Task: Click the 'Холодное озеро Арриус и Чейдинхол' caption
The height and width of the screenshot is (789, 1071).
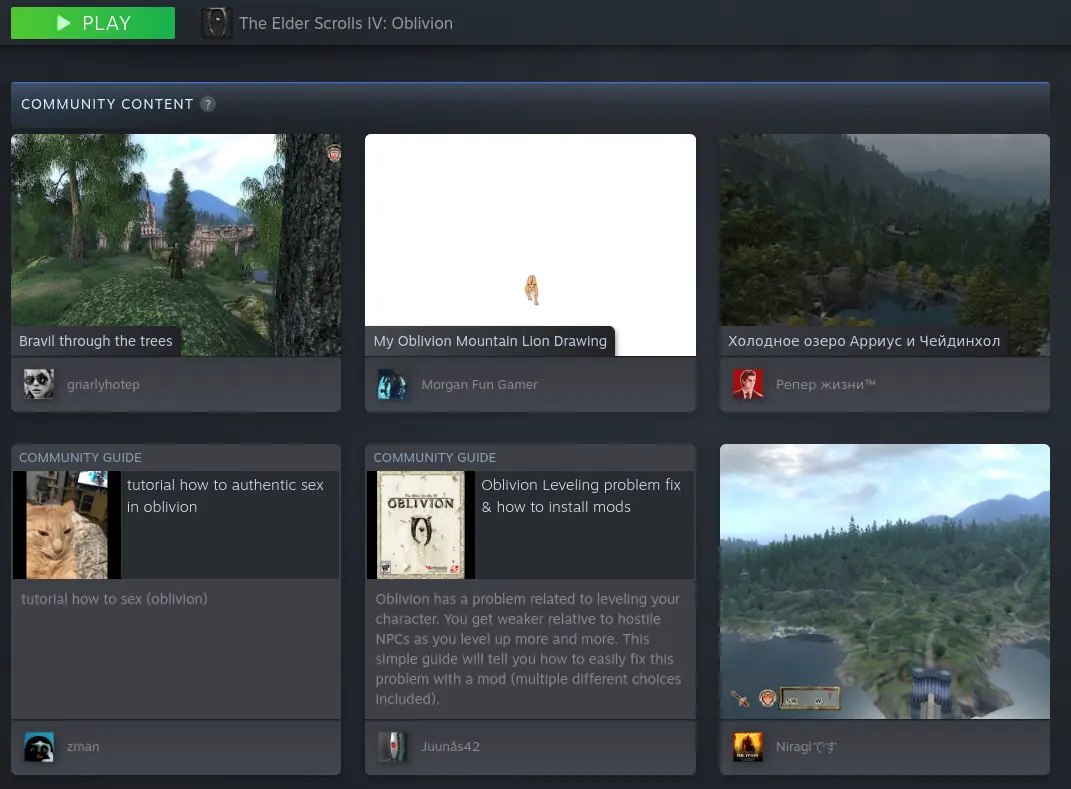Action: click(863, 341)
